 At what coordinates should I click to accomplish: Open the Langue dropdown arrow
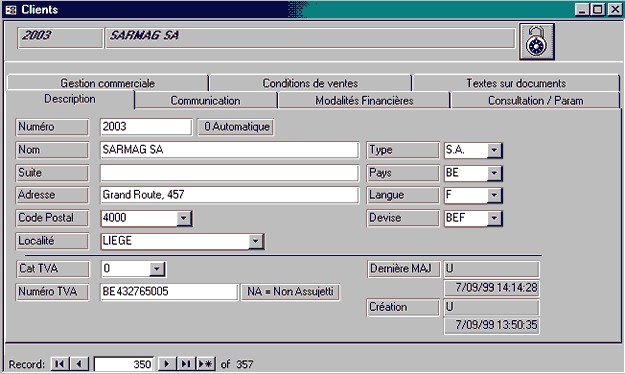click(494, 195)
